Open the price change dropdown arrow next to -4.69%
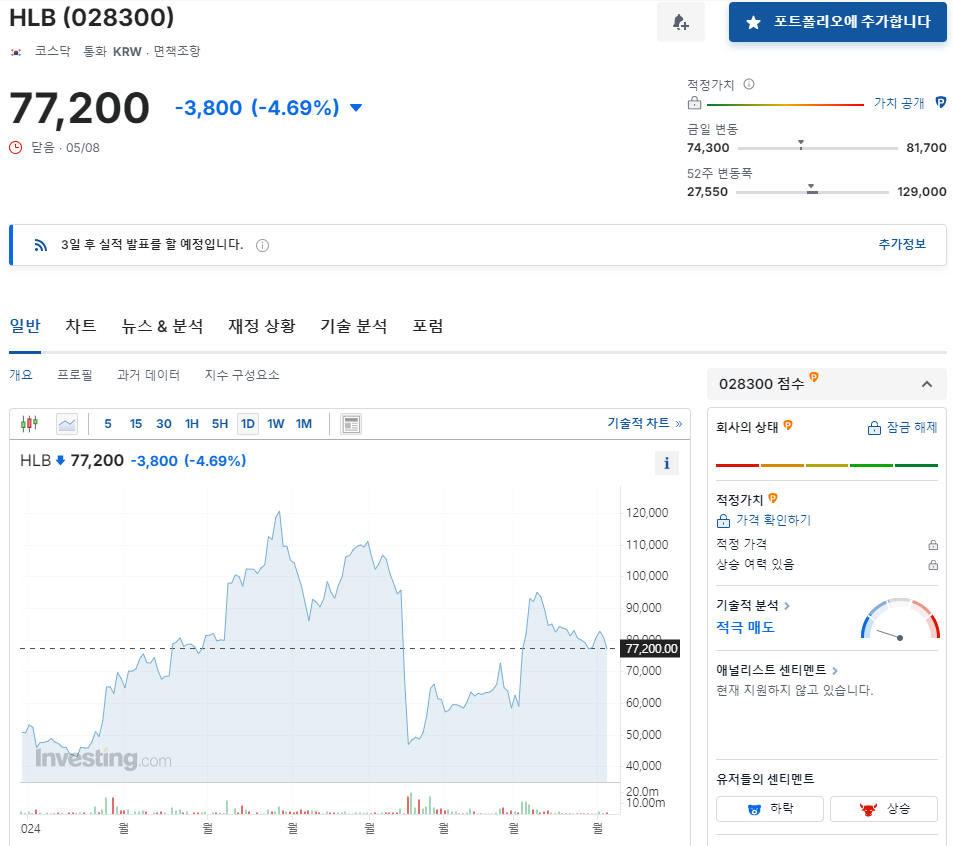 [x=357, y=108]
